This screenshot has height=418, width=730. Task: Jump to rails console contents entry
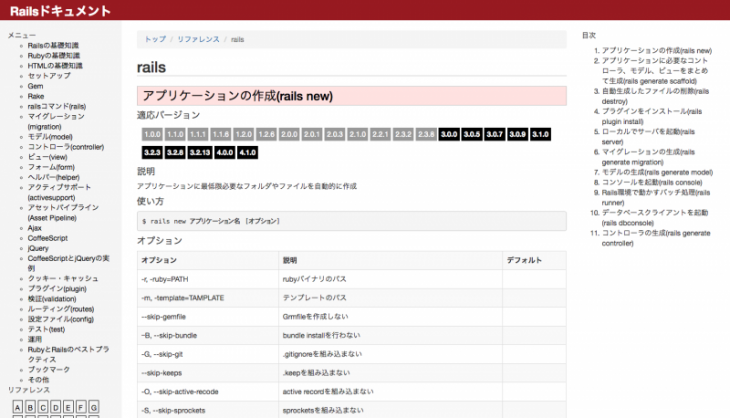[652, 182]
